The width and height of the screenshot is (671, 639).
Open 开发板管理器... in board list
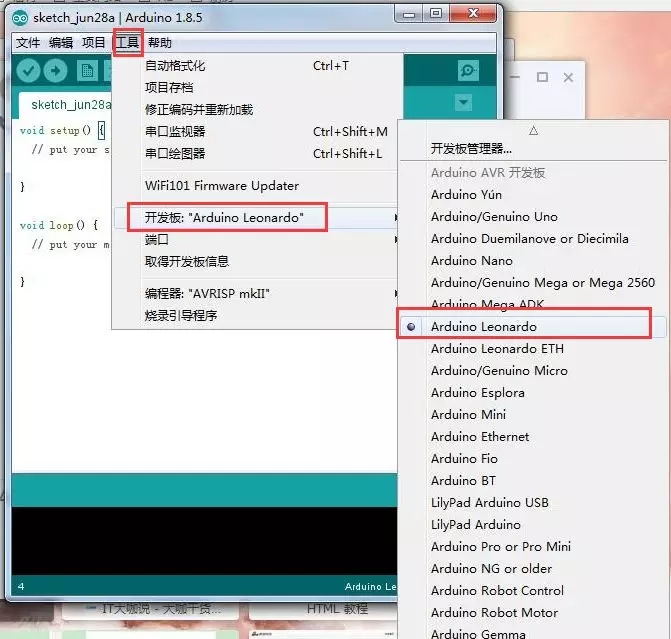pos(533,149)
